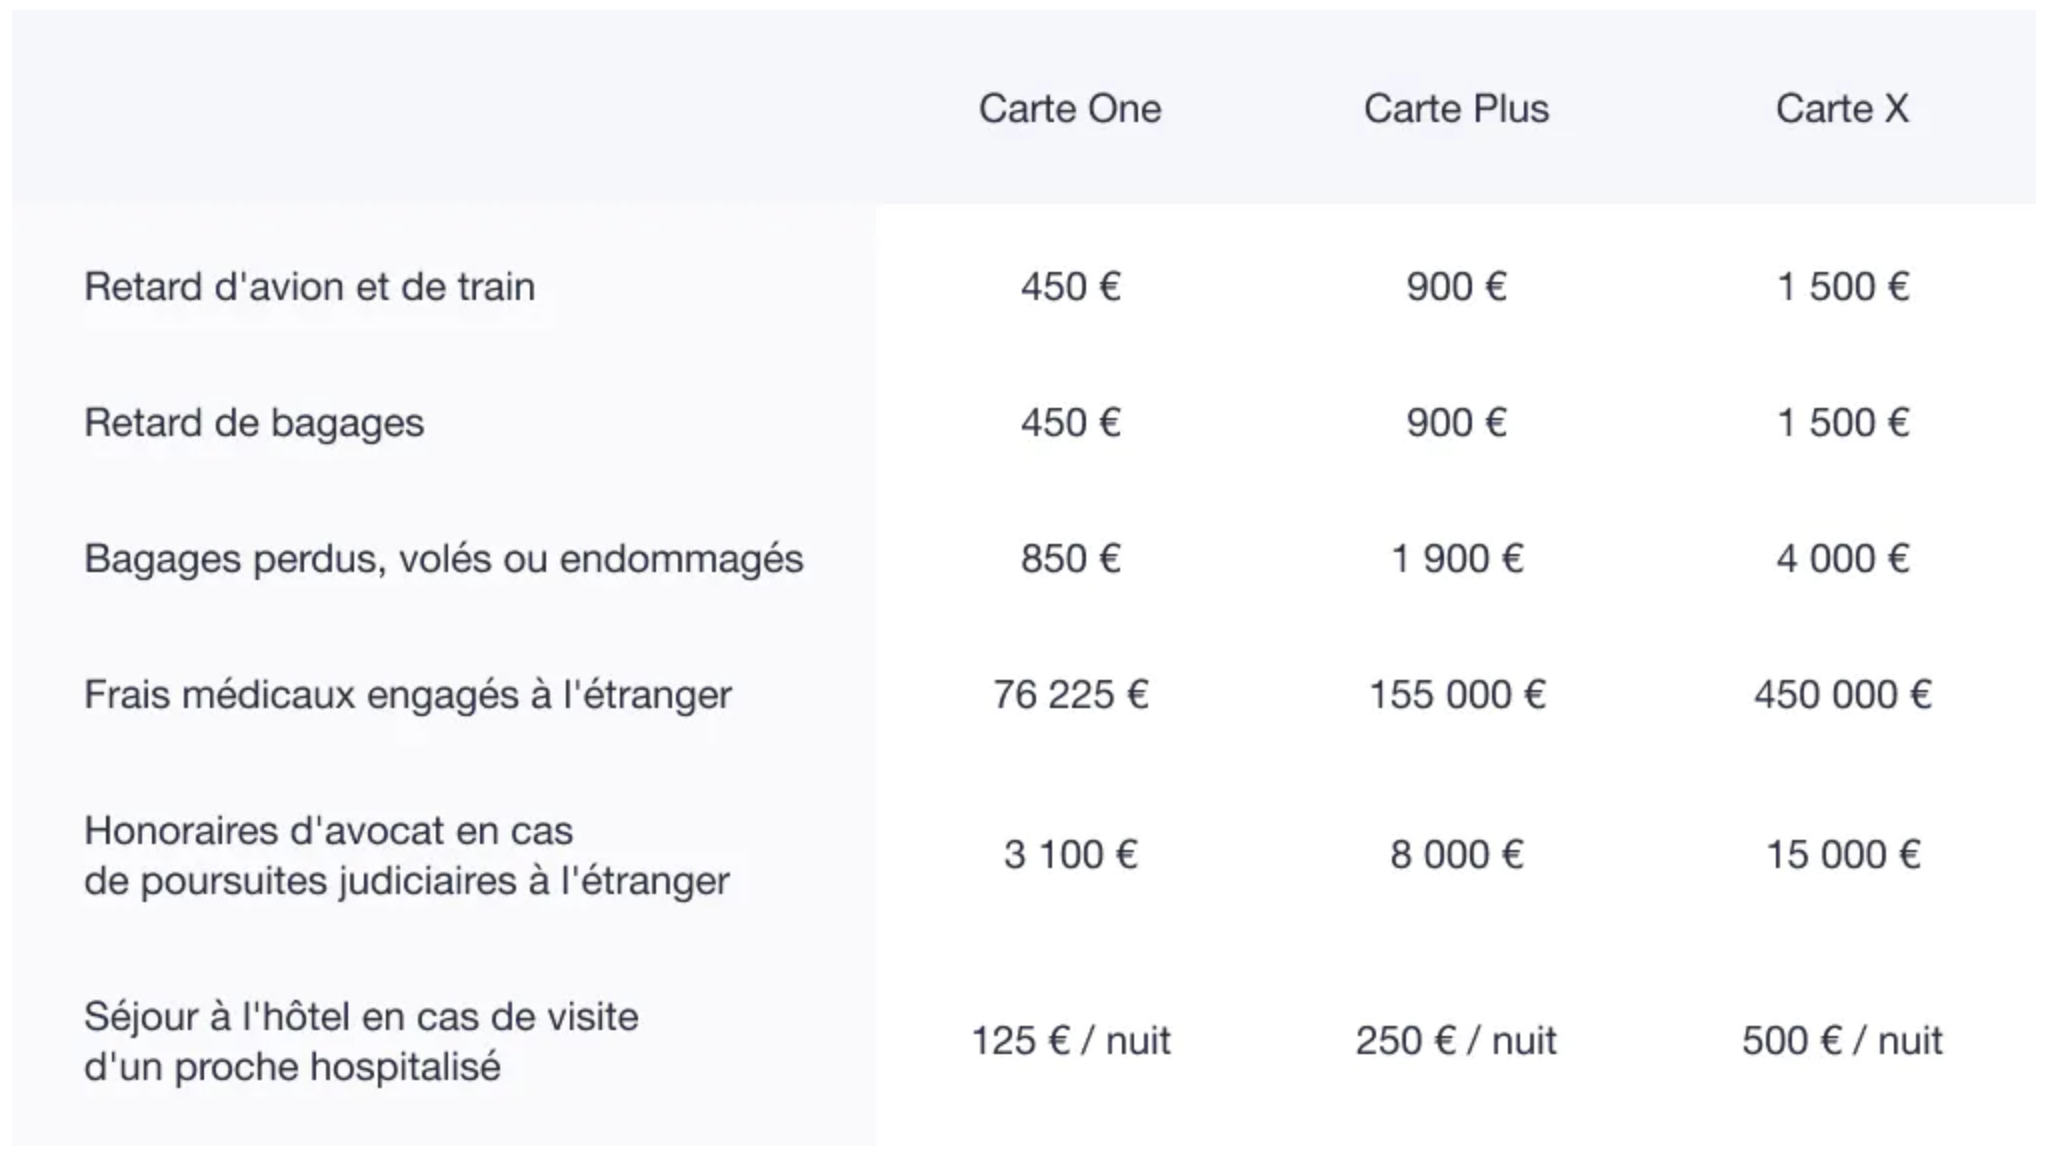Select the "Retard de bagages" row label
Viewport: 2046px width, 1154px height.
[x=254, y=423]
